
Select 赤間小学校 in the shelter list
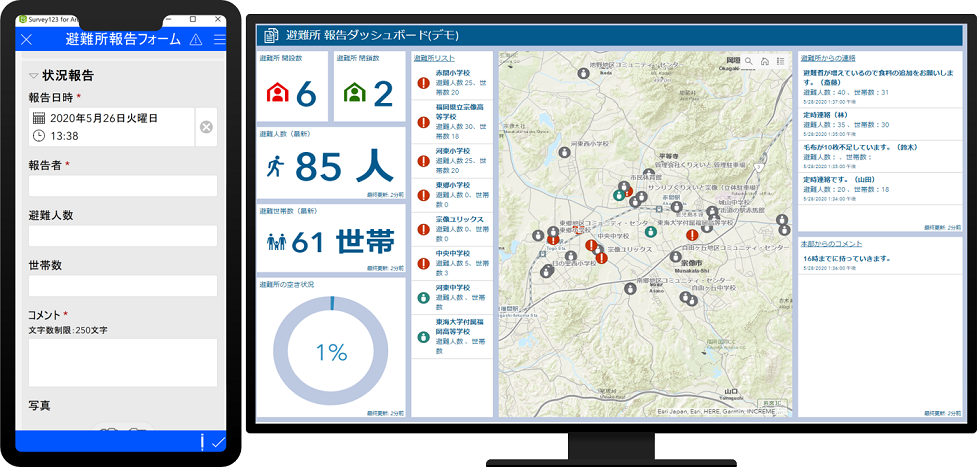point(452,82)
